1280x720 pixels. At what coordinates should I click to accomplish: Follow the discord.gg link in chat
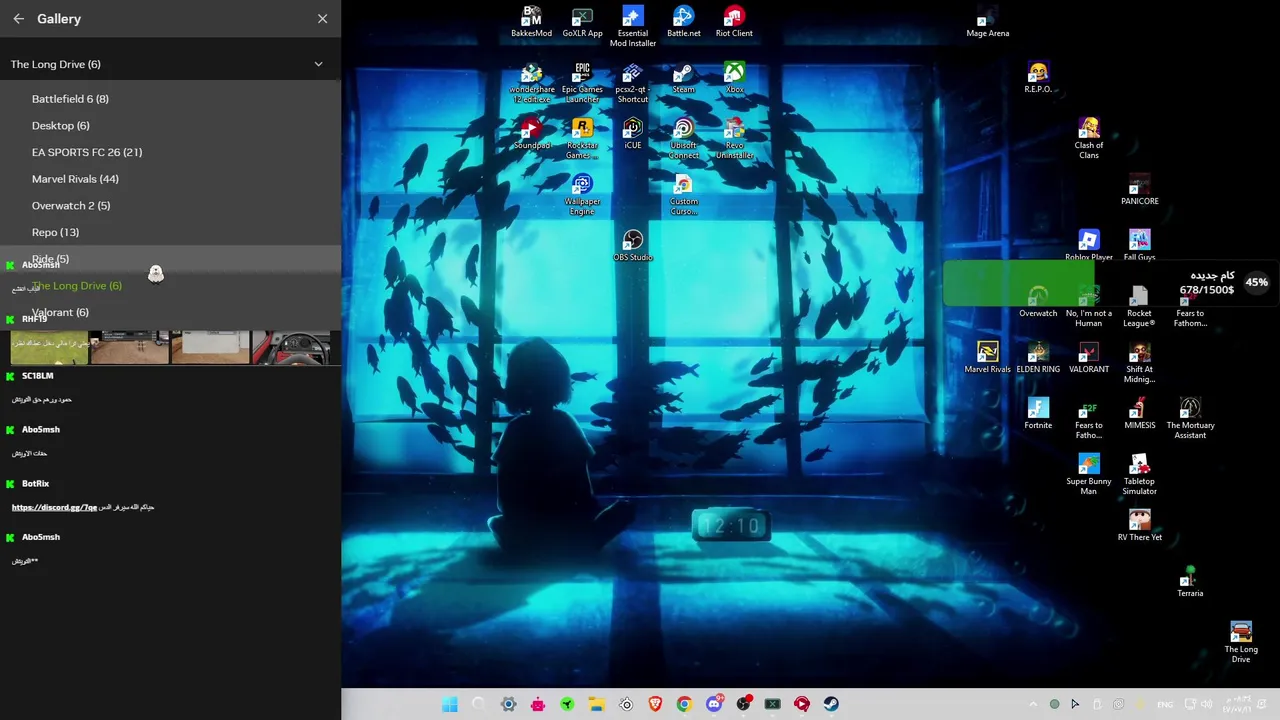54,507
